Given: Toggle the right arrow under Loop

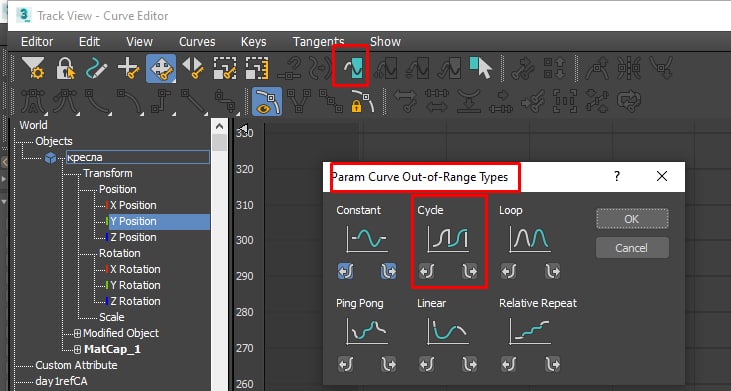Looking at the screenshot, I should point(552,271).
